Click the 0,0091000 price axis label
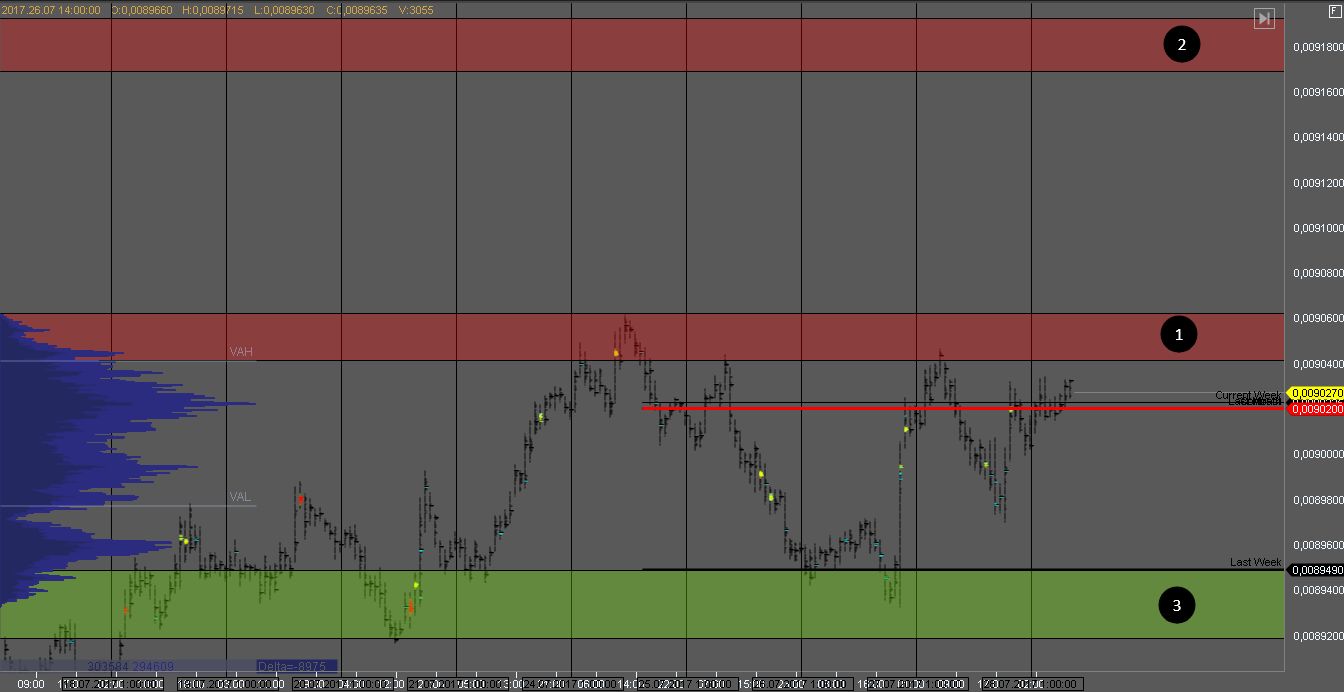Viewport: 1344px width, 692px height. 1315,228
